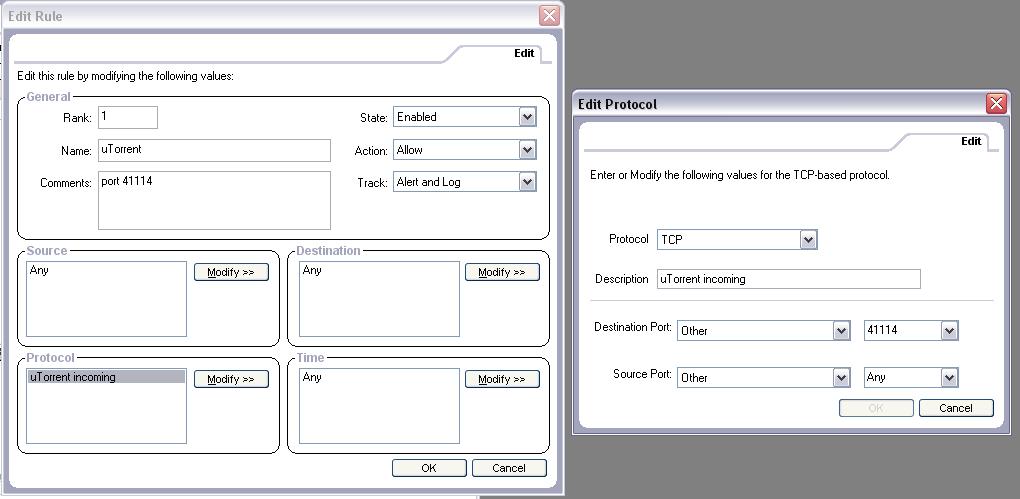Image resolution: width=1020 pixels, height=499 pixels.
Task: Open the 41114 destination port value dropdown
Action: tap(911, 330)
